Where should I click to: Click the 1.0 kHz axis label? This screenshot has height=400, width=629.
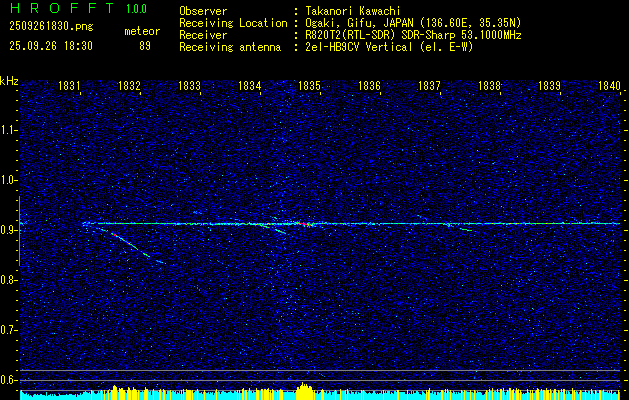[x=9, y=180]
